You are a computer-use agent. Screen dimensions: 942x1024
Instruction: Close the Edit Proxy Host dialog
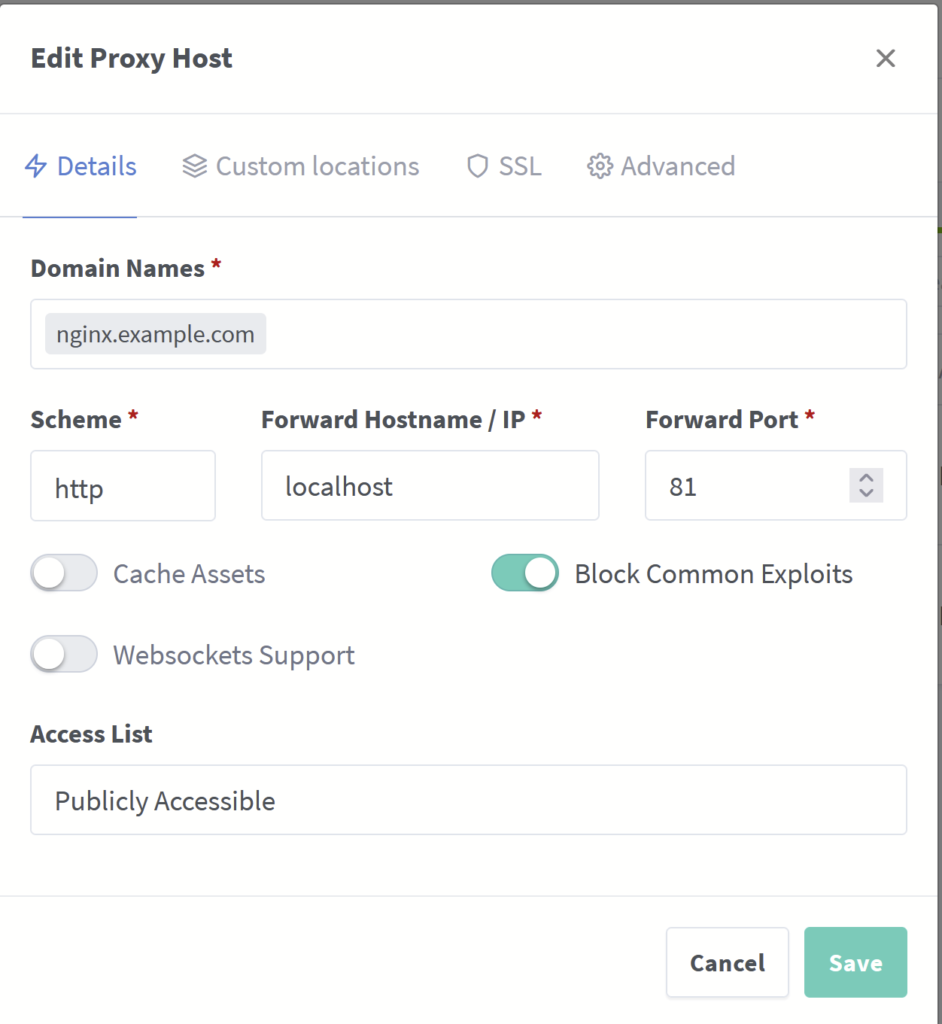point(885,59)
